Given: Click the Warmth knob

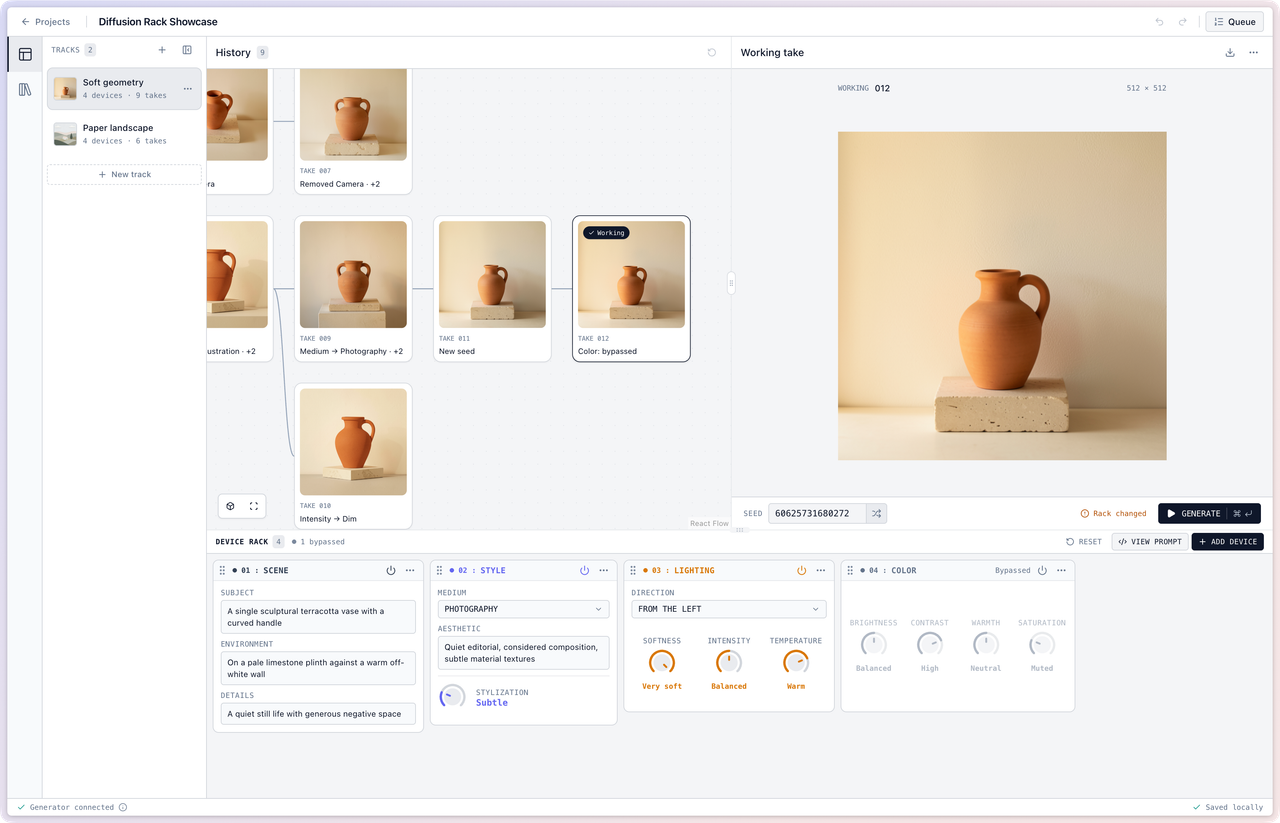Looking at the screenshot, I should coord(986,644).
